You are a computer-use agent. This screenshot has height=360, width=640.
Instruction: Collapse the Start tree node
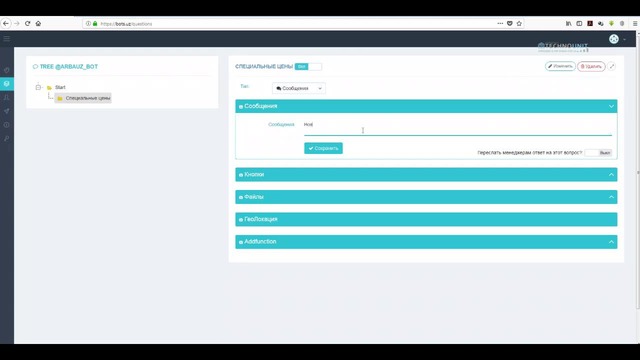click(38, 87)
